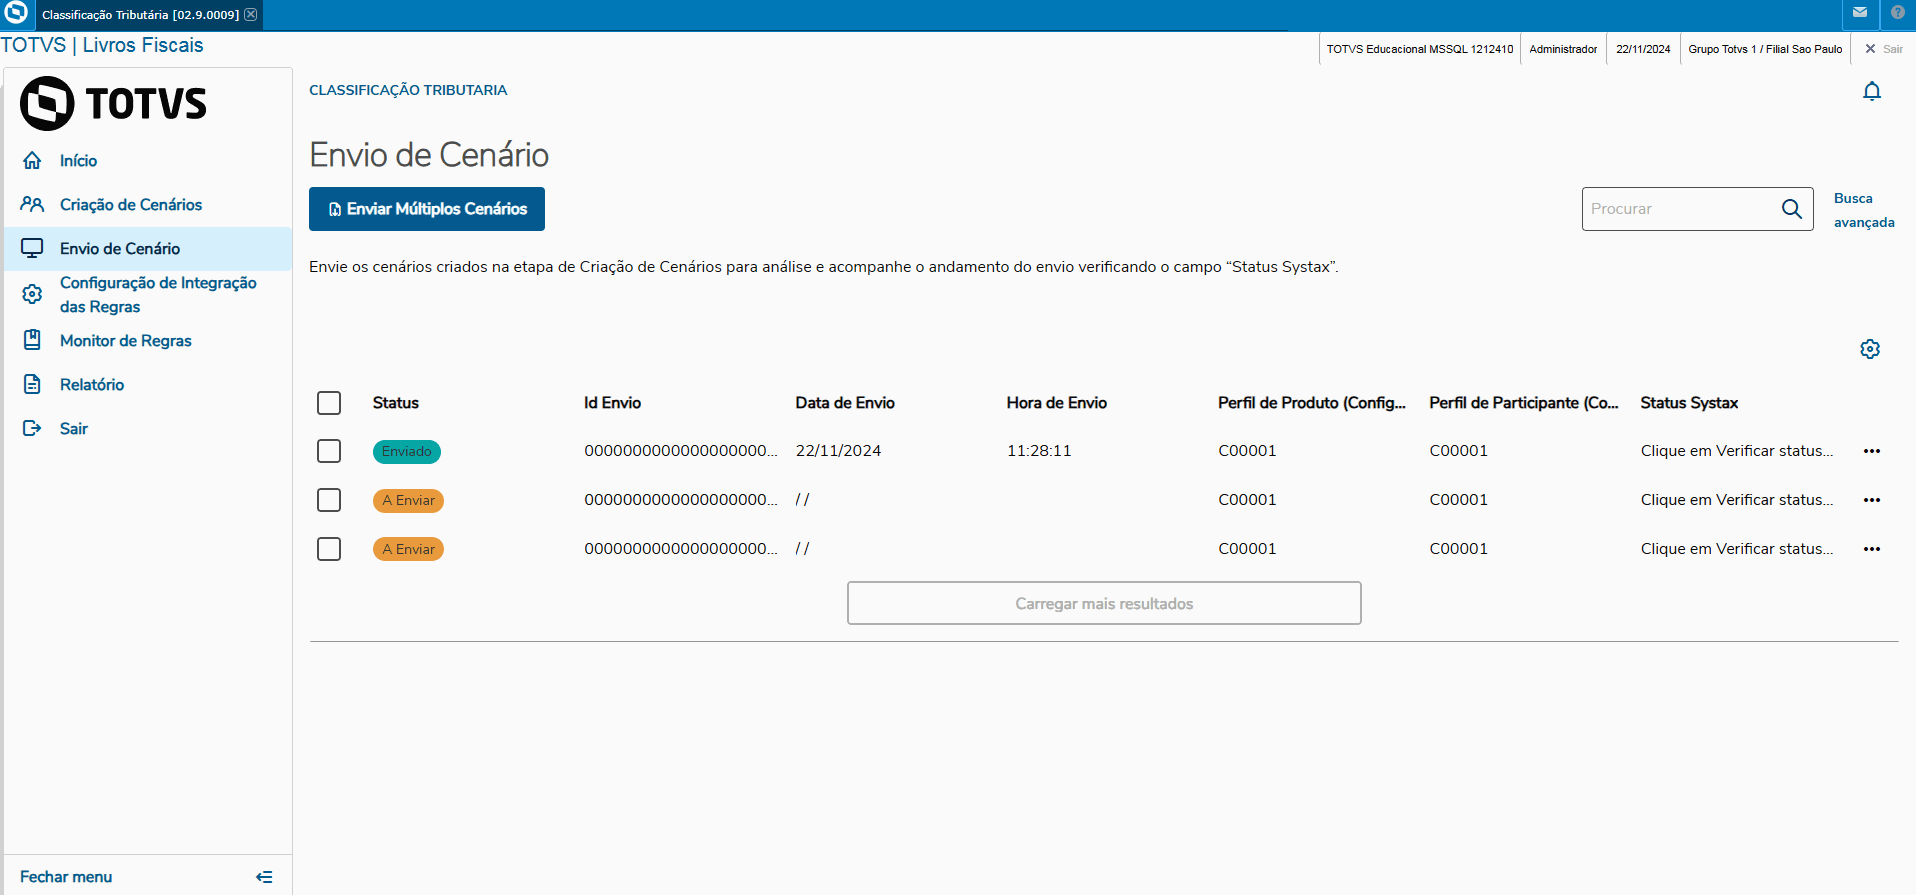Screen dimensions: 1916x895
Task: Click the green Enviado status badge
Action: coord(407,451)
